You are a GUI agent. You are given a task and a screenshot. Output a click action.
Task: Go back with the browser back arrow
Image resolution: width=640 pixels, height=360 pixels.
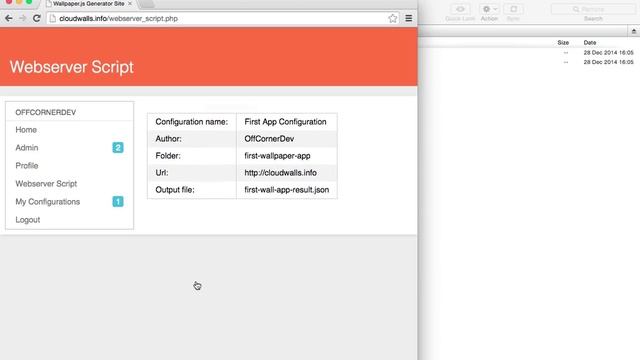pos(9,18)
